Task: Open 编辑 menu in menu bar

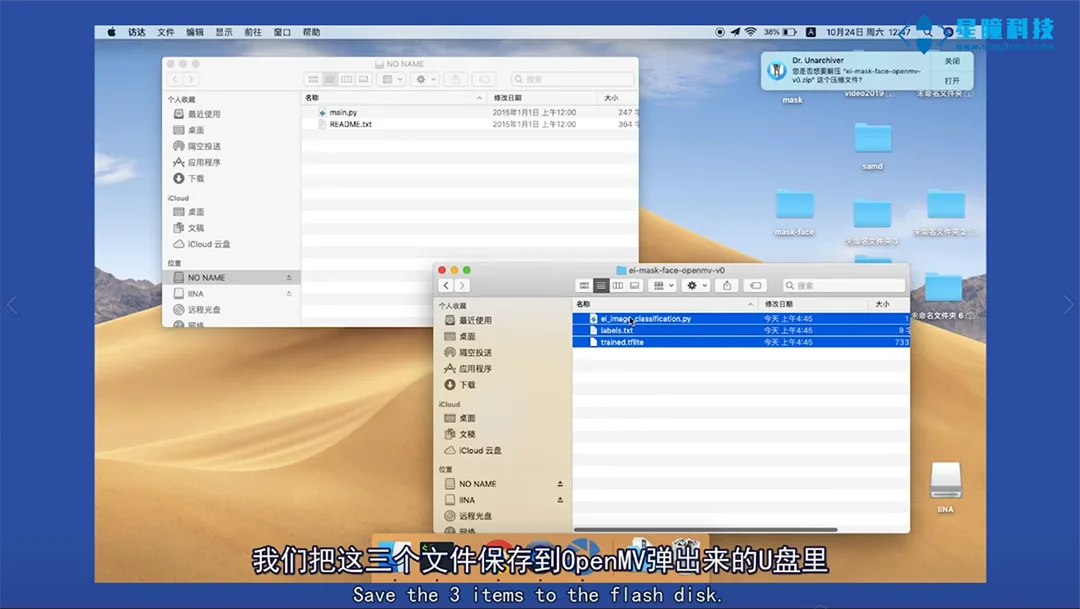Action: 195,32
